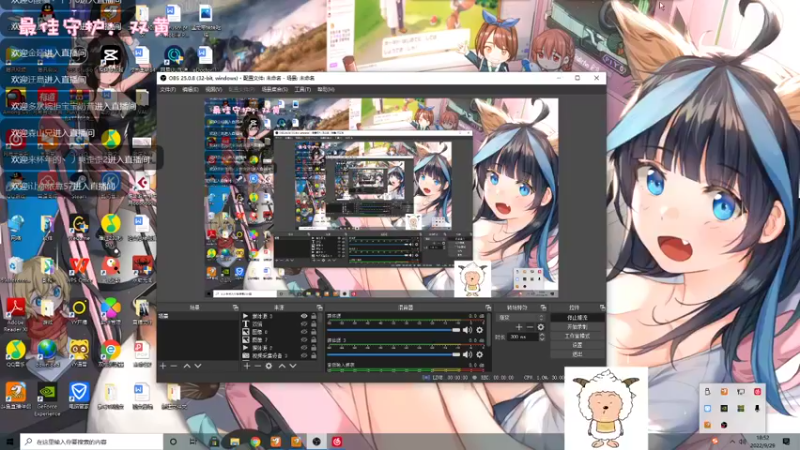Open GeForce Experience desktop shortcut
The image size is (800, 450).
[47, 399]
